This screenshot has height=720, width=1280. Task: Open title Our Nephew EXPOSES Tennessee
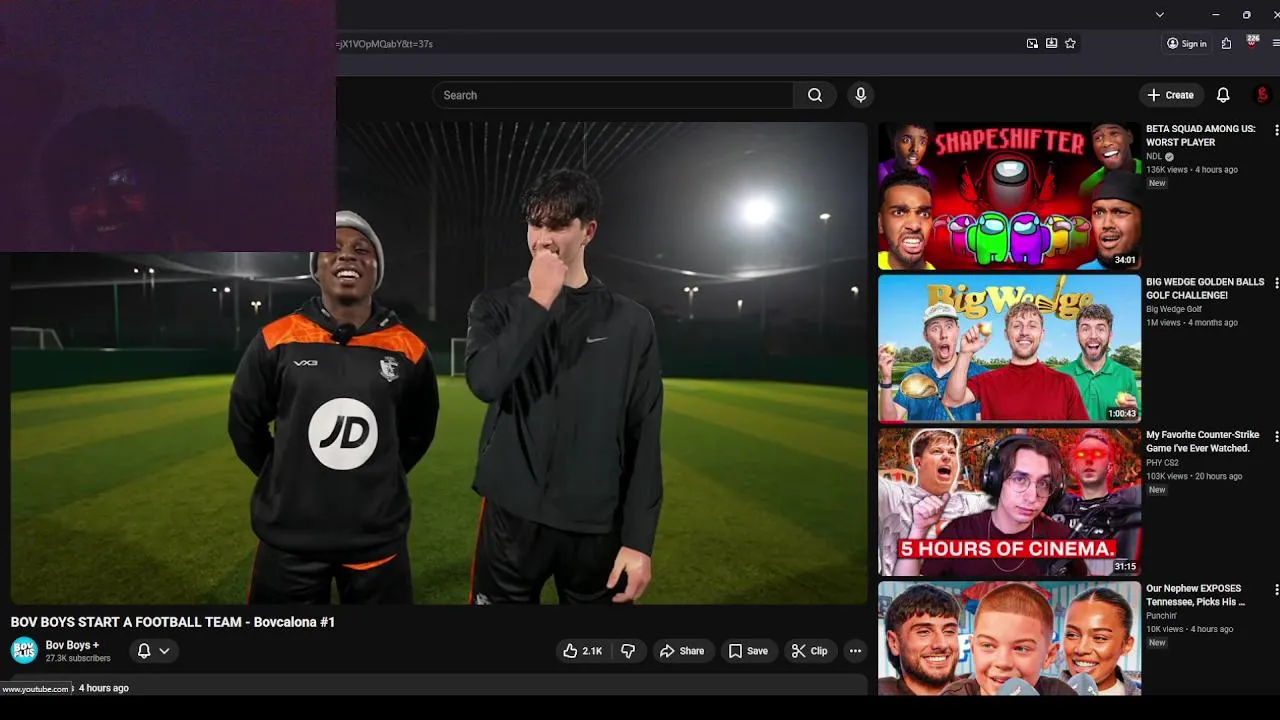pos(1196,595)
